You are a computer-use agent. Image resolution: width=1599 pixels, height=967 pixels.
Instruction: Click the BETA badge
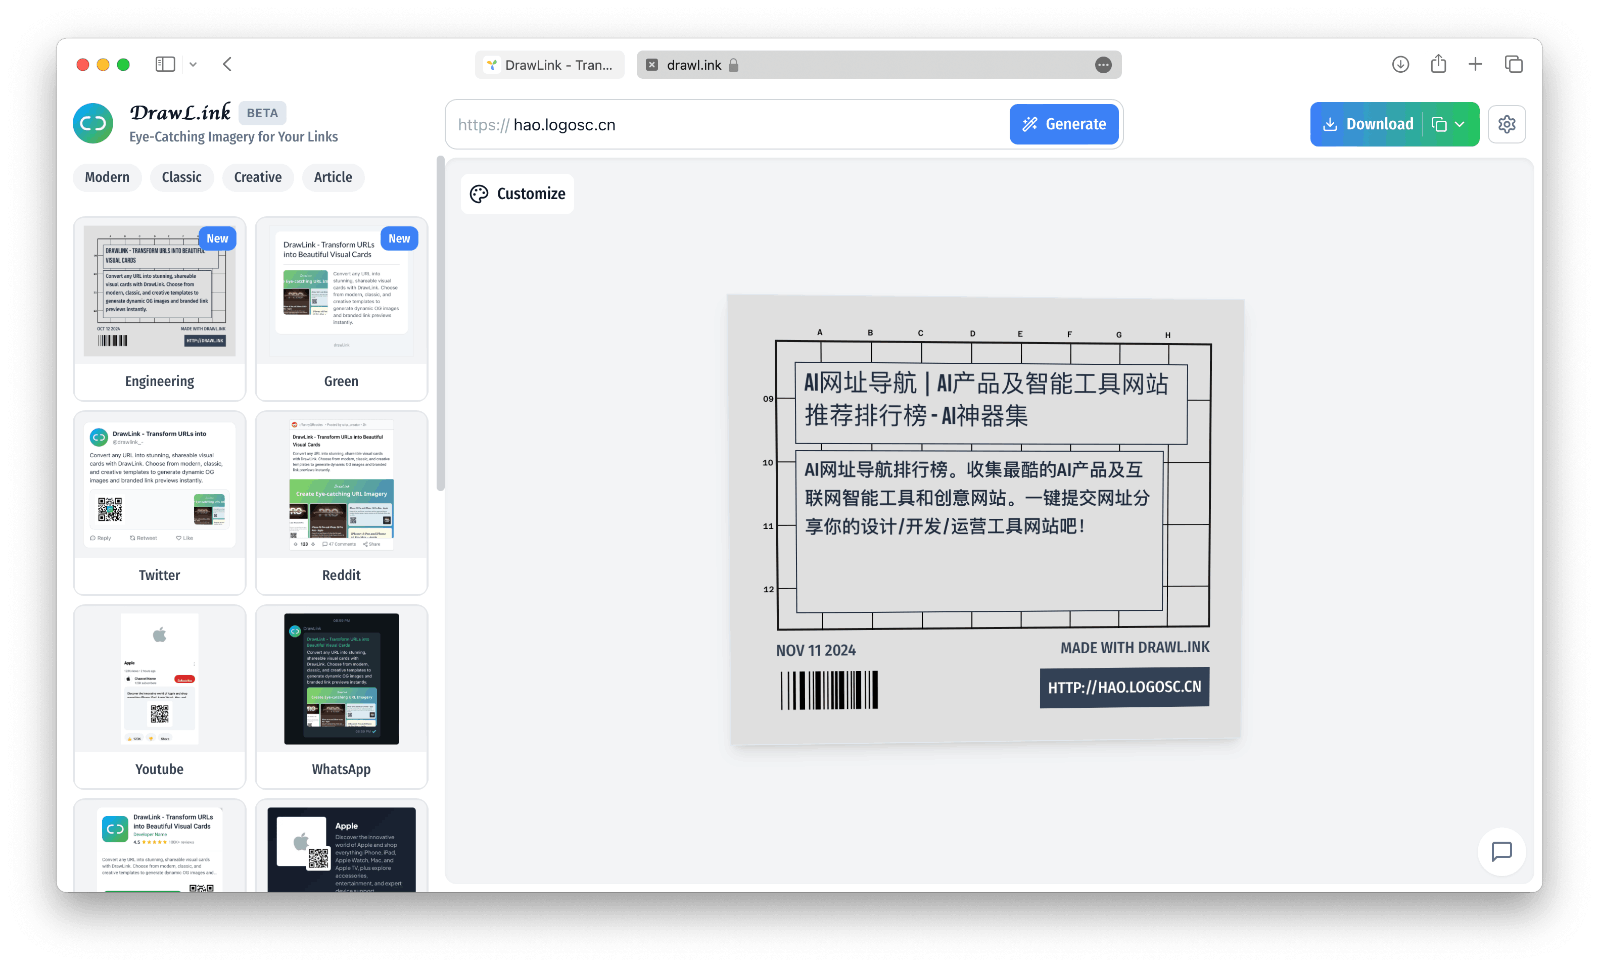click(x=263, y=113)
